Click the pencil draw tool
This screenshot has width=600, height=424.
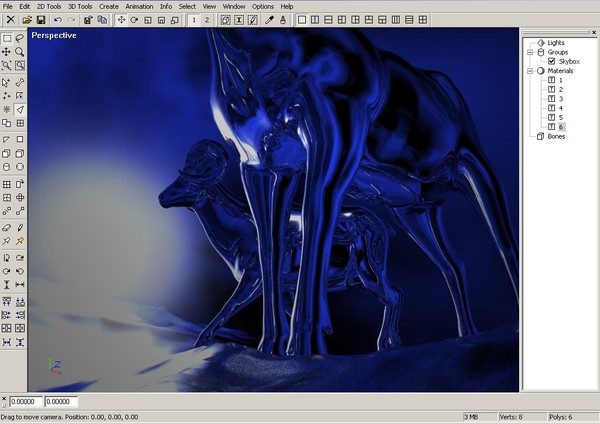click(x=20, y=228)
